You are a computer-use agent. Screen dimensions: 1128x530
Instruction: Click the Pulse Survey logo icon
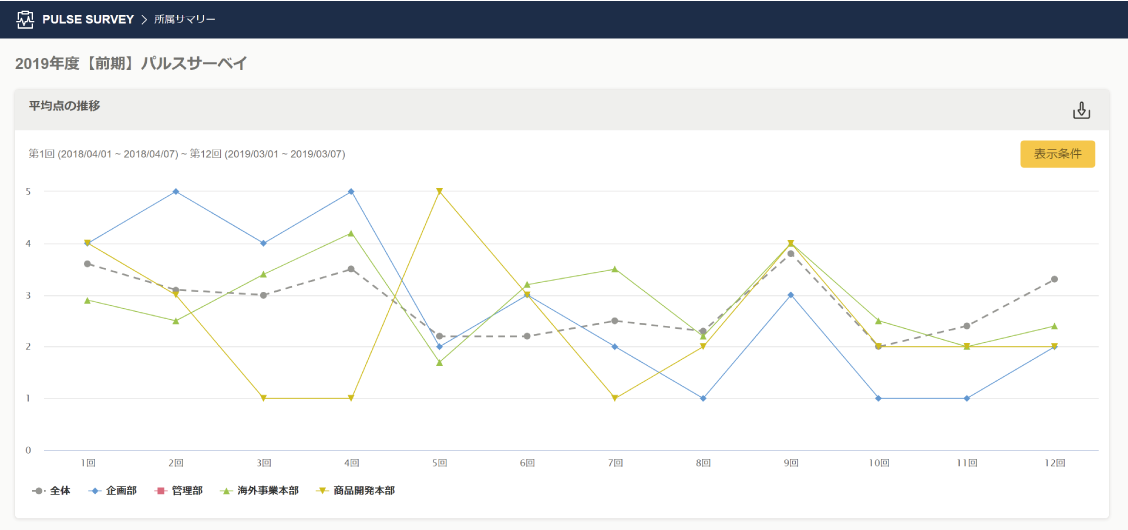click(x=26, y=19)
